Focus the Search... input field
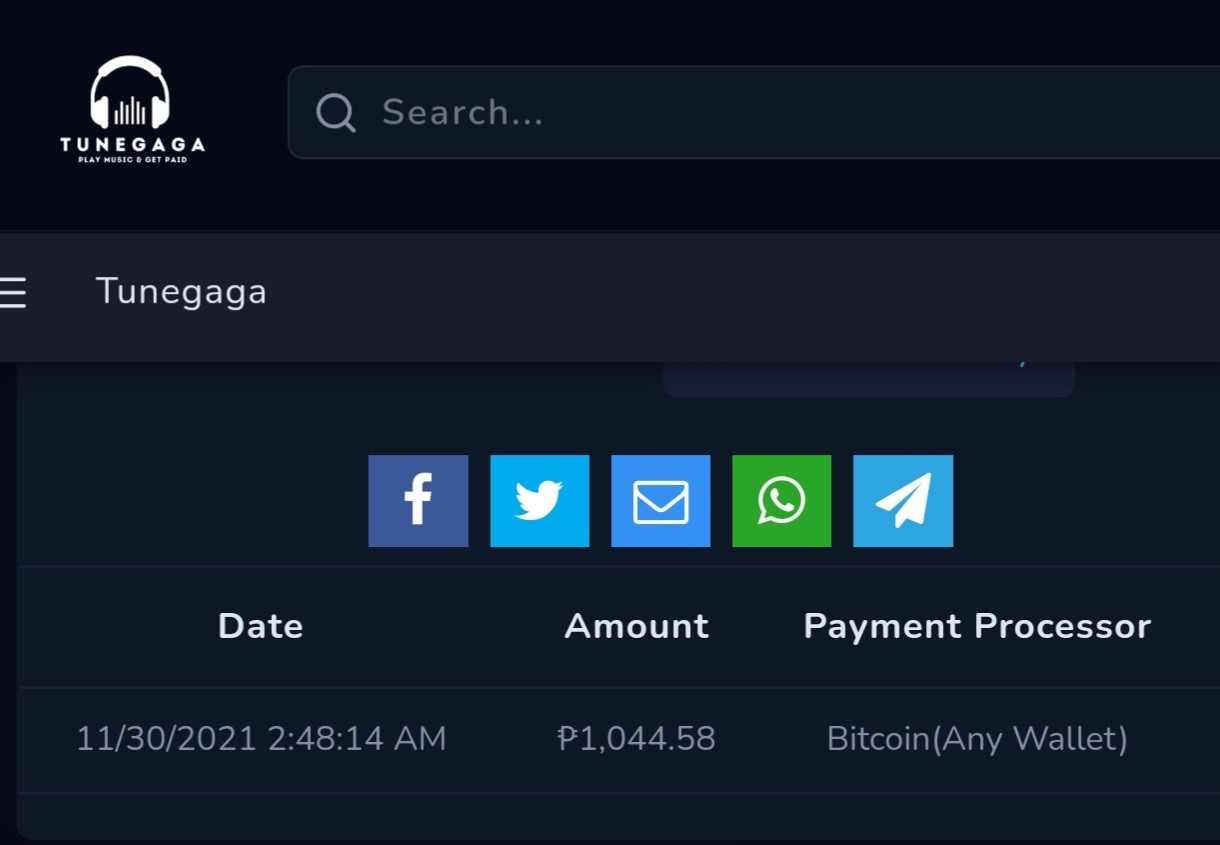Screen dimensions: 1220x845 coord(754,112)
